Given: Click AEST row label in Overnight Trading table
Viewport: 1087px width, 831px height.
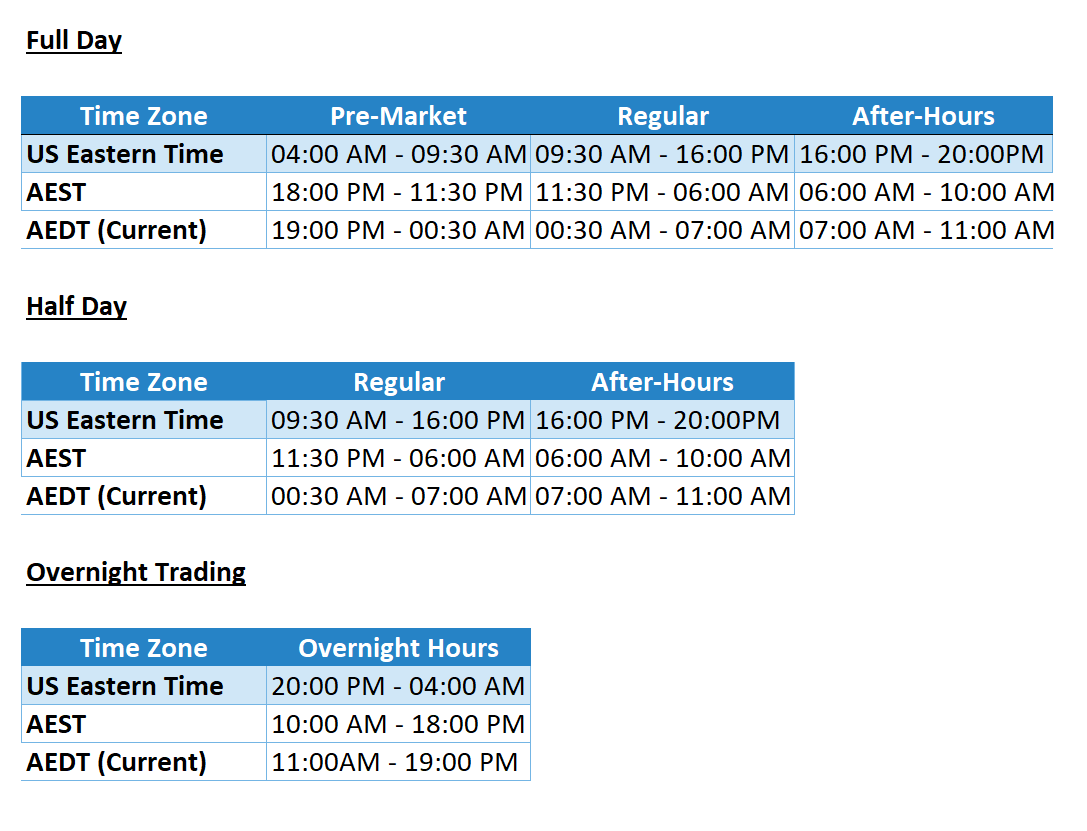Looking at the screenshot, I should click(57, 724).
